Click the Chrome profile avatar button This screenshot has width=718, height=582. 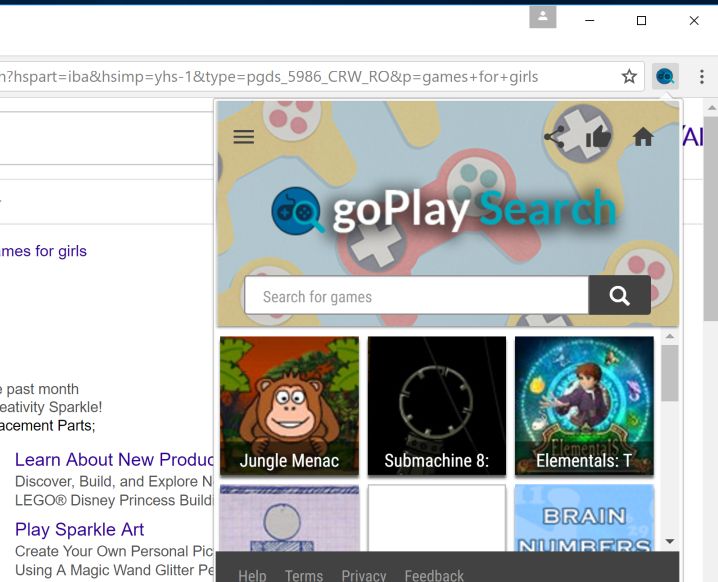(x=543, y=17)
